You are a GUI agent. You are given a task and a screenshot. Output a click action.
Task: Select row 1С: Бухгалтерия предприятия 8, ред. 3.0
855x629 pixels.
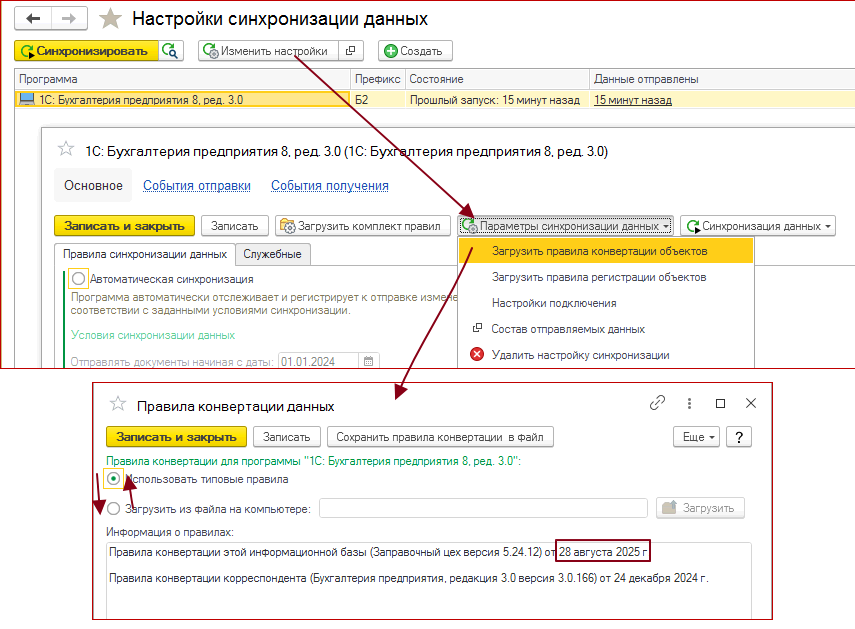click(x=182, y=100)
